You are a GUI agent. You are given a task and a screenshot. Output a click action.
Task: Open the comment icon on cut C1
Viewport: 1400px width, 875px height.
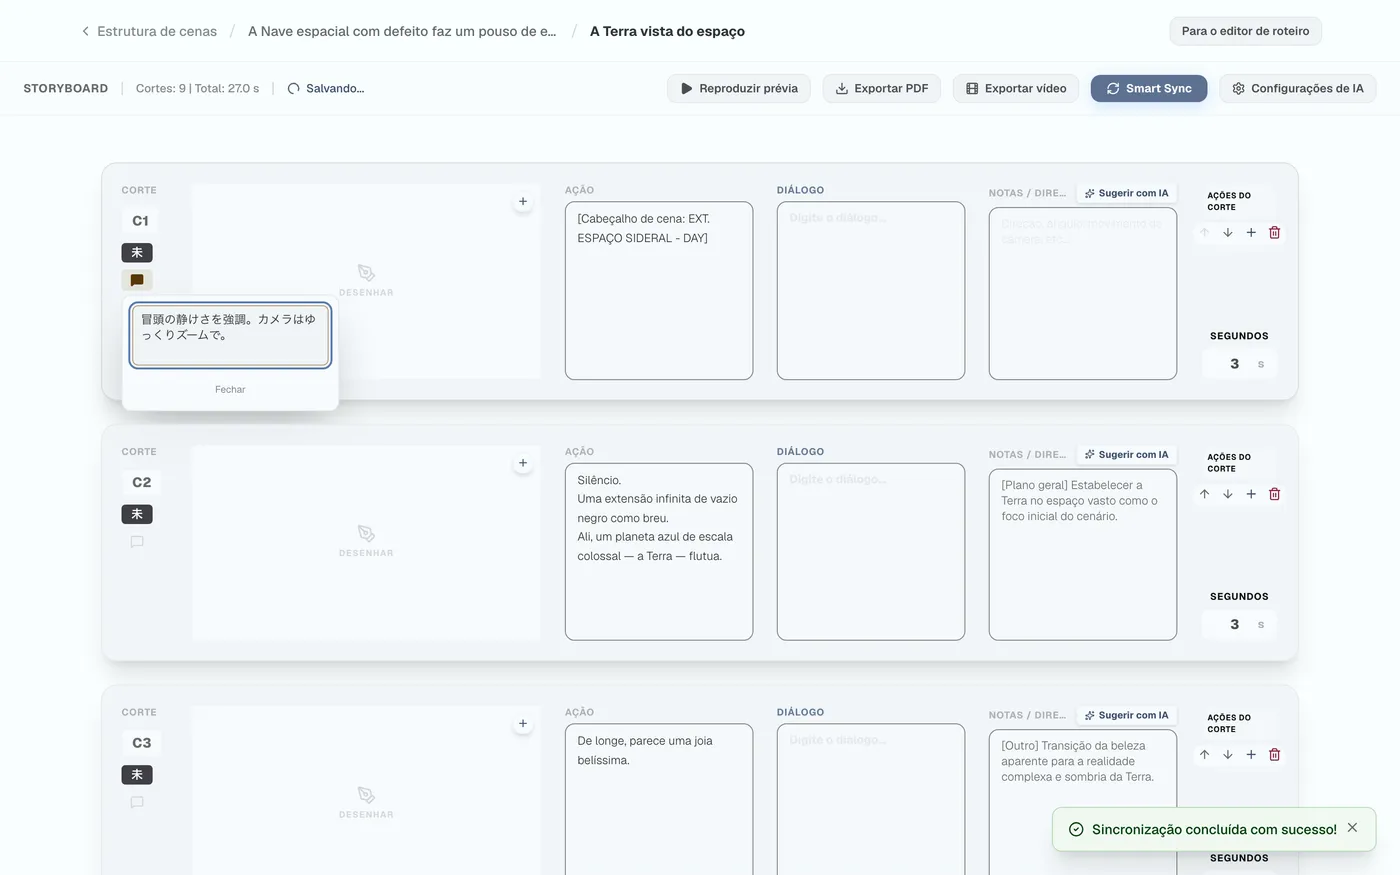tap(137, 280)
